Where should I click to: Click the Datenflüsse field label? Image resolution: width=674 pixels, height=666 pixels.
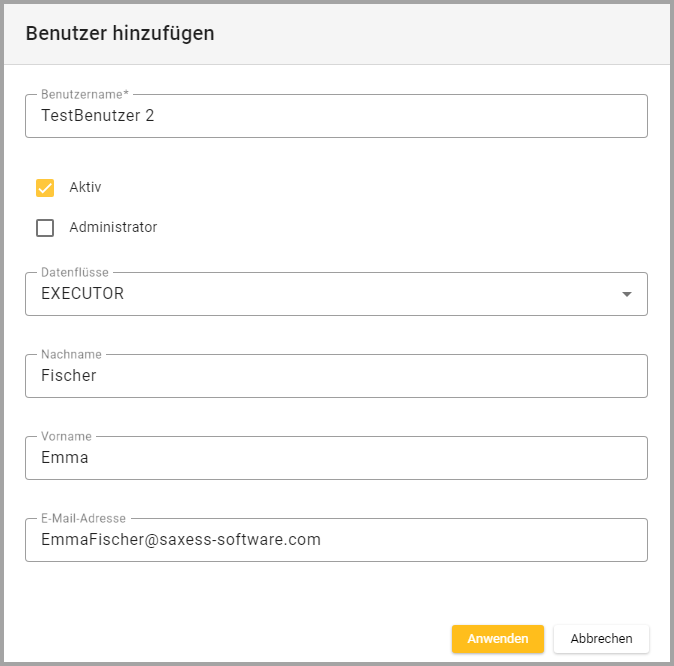[75, 272]
